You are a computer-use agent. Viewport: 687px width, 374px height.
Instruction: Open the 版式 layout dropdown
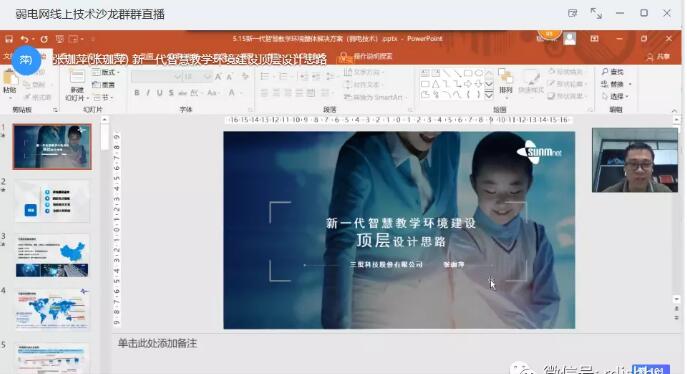tap(106, 72)
